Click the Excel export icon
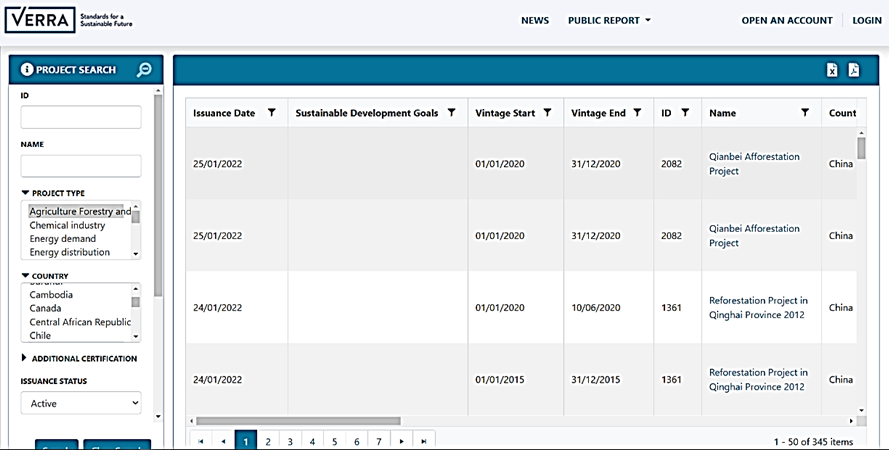Viewport: 889px width, 452px height. click(831, 69)
